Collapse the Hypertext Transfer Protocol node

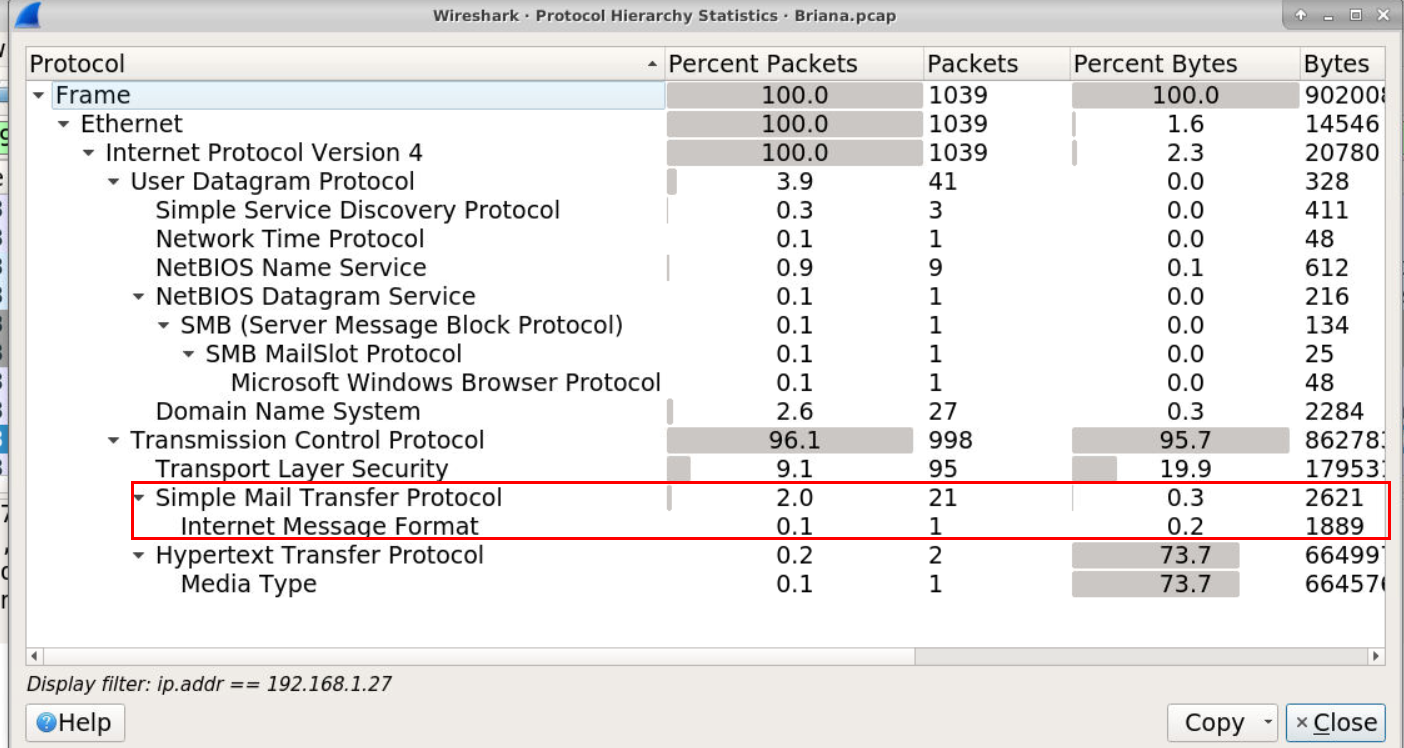[x=138, y=556]
